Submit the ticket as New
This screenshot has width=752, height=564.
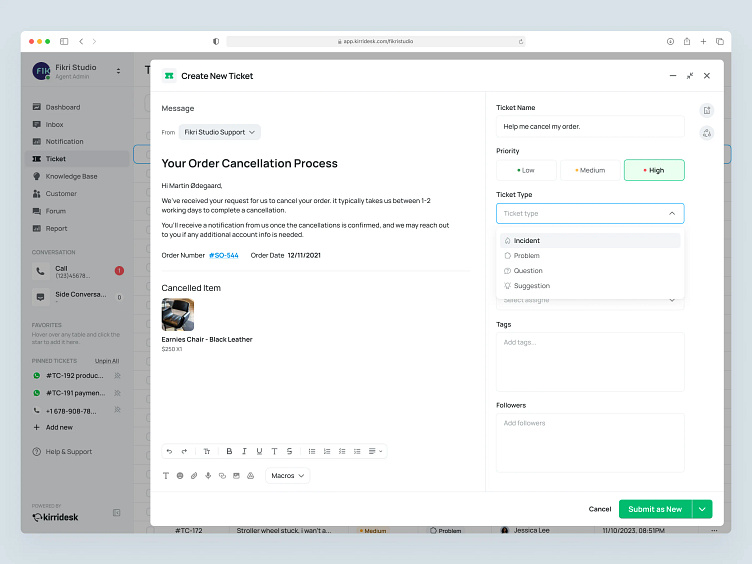pos(655,509)
